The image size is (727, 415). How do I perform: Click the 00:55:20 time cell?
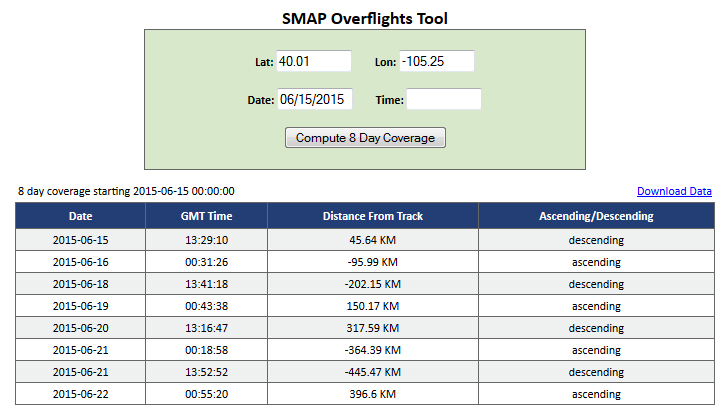(x=206, y=394)
